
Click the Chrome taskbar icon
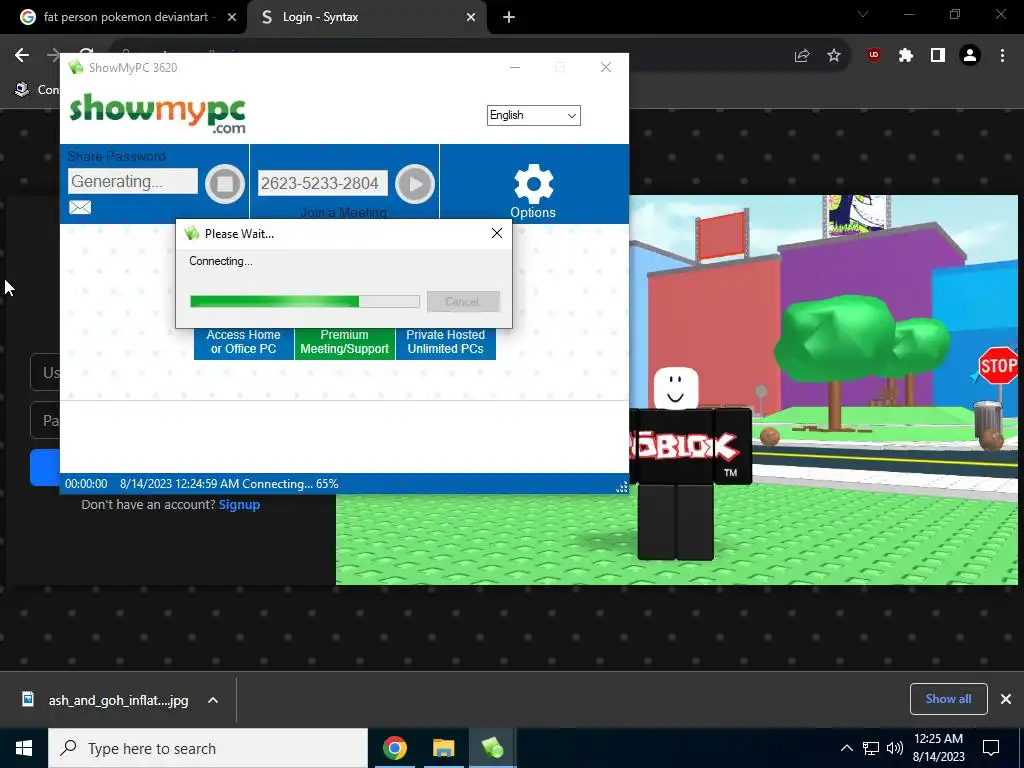394,748
